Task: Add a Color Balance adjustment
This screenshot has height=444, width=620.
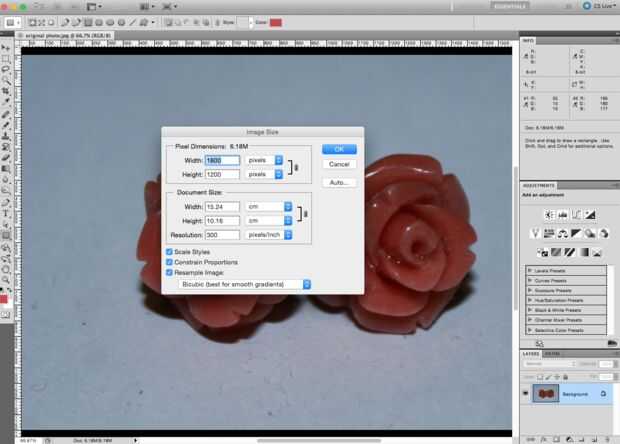Action: pyautogui.click(x=563, y=234)
